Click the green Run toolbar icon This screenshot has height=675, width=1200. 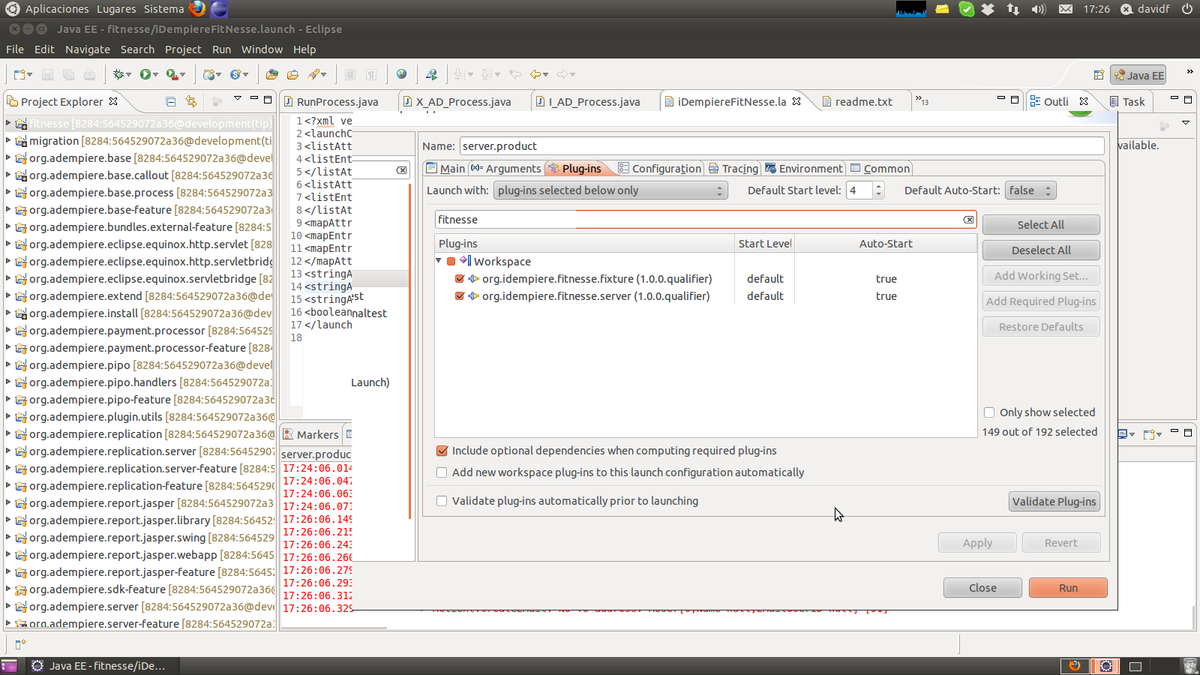pos(146,74)
